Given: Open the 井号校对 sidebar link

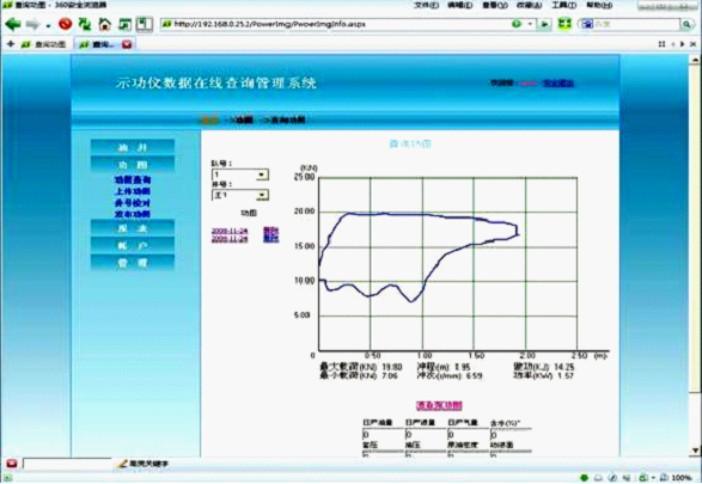Looking at the screenshot, I should [x=133, y=203].
